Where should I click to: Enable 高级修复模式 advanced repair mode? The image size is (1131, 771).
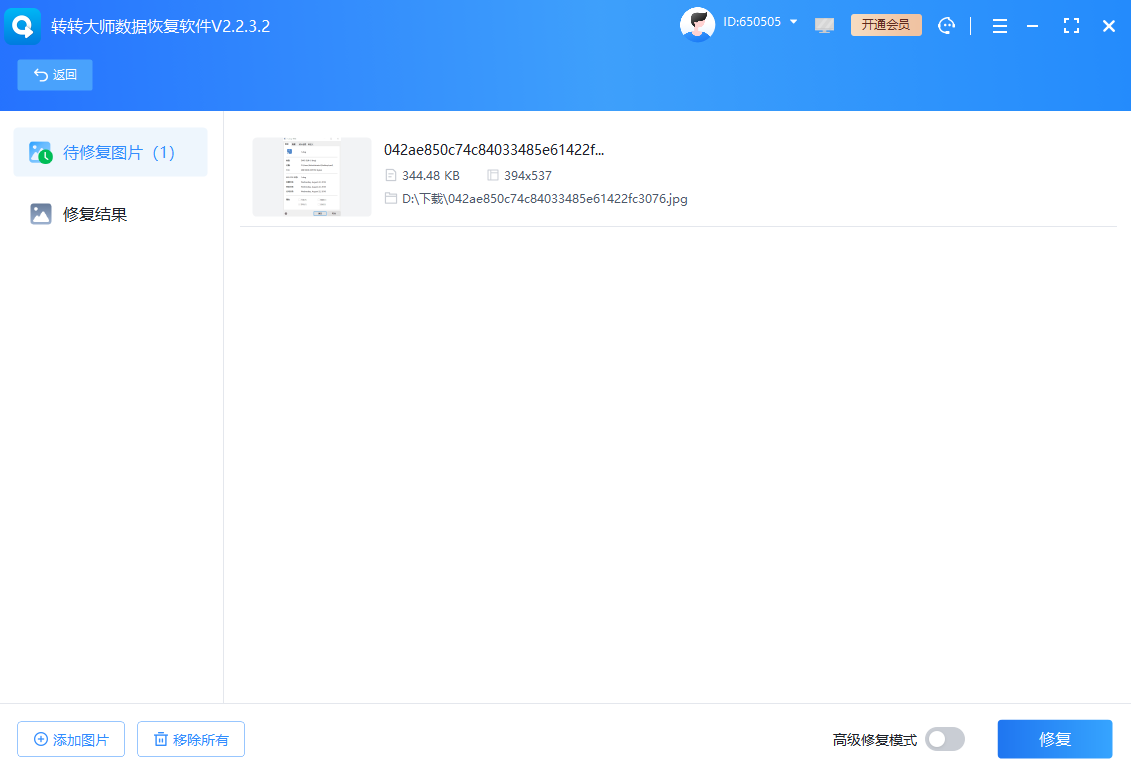point(943,739)
